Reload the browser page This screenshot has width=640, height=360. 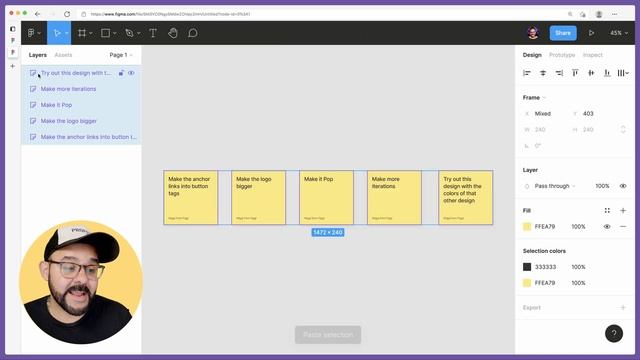click(67, 14)
